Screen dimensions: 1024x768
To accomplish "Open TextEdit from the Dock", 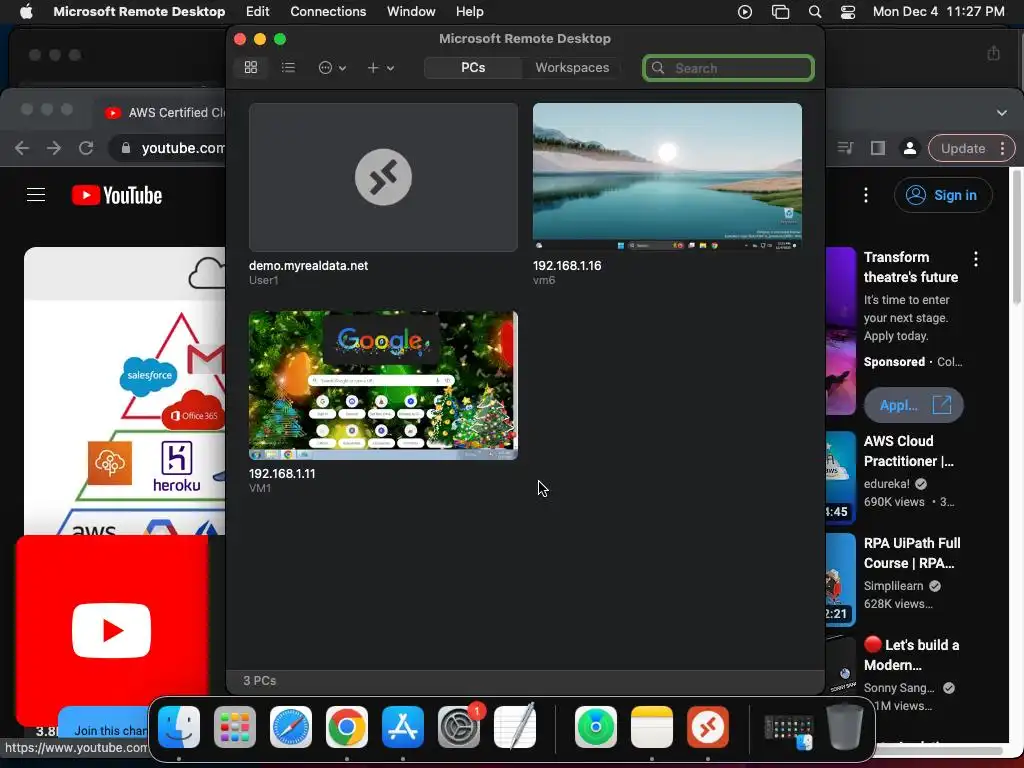I will [x=515, y=727].
